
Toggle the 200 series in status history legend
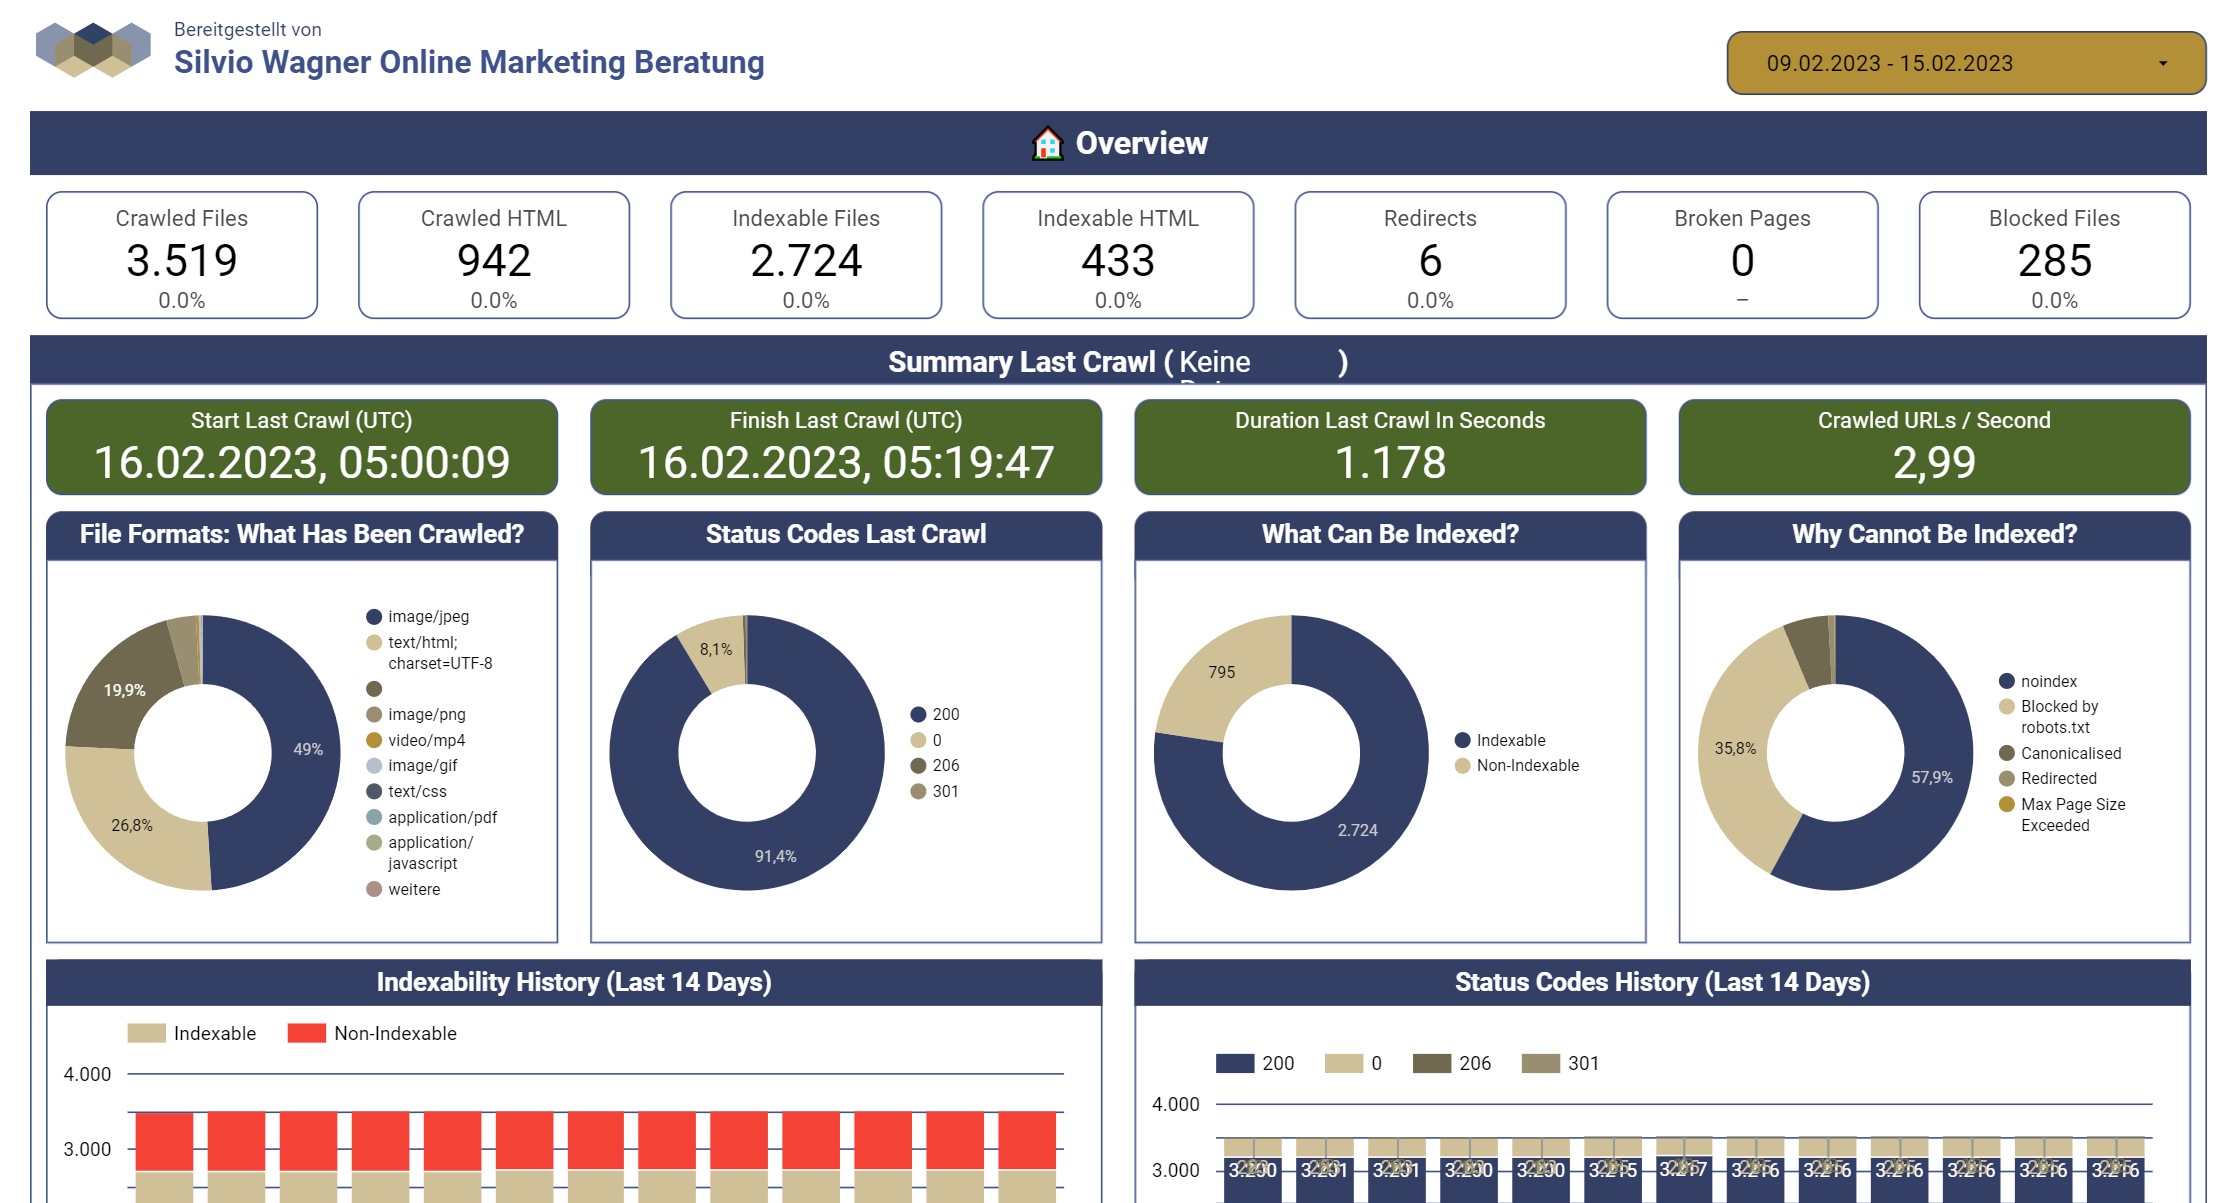click(x=1255, y=1063)
